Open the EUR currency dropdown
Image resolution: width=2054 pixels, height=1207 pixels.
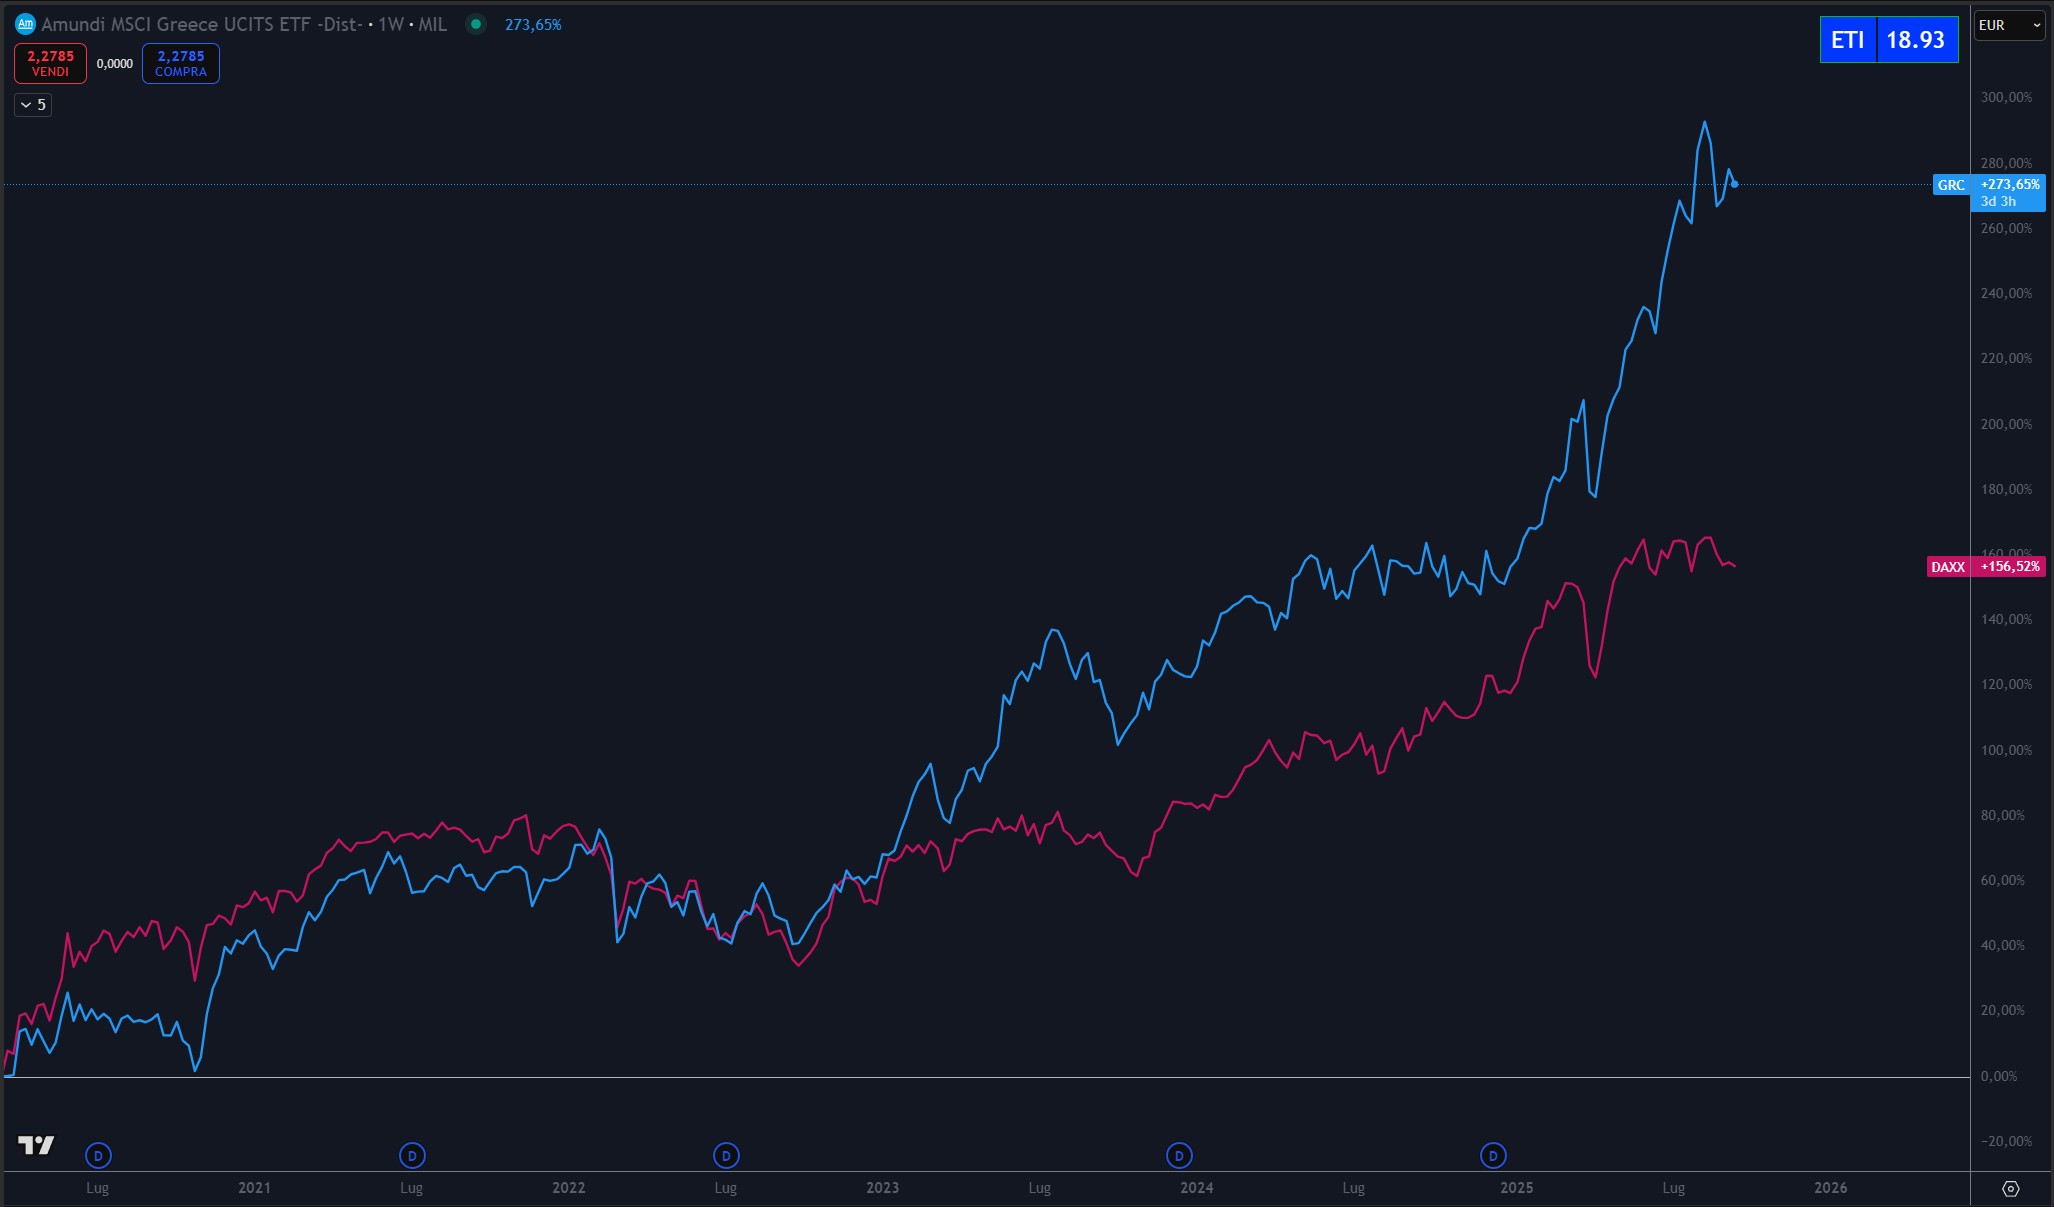pos(2008,25)
